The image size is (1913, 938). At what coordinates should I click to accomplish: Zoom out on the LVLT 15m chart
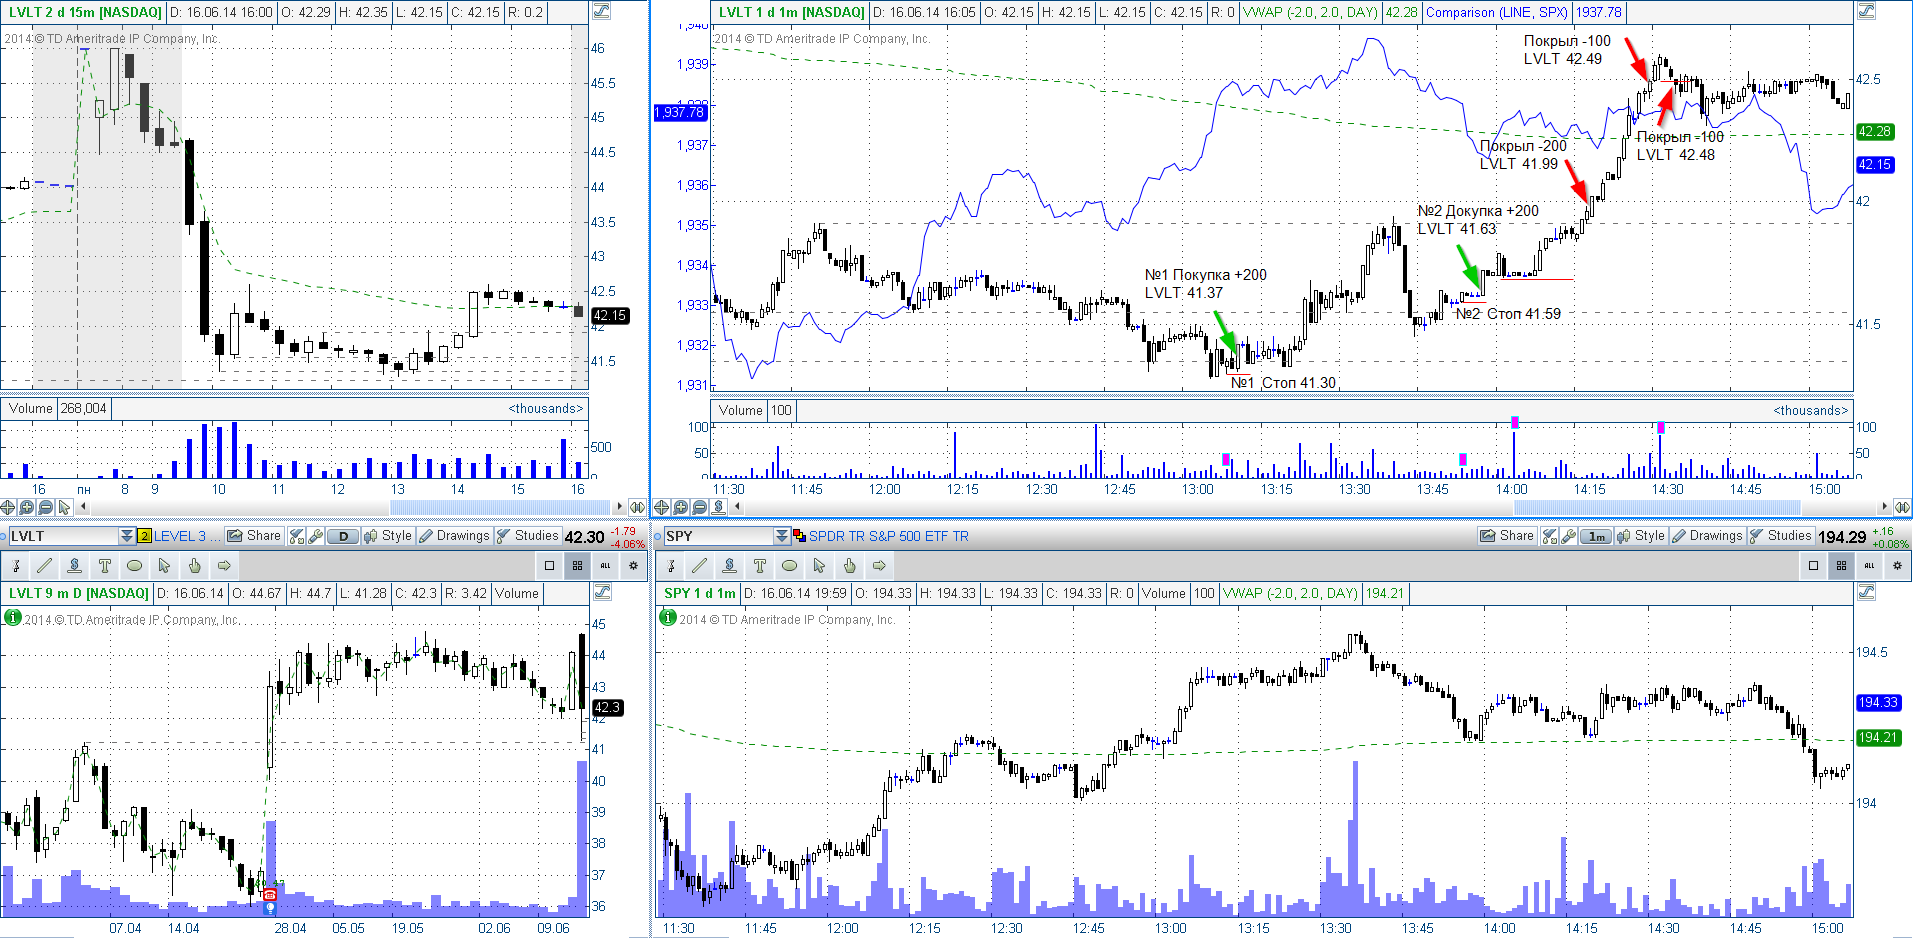click(46, 507)
